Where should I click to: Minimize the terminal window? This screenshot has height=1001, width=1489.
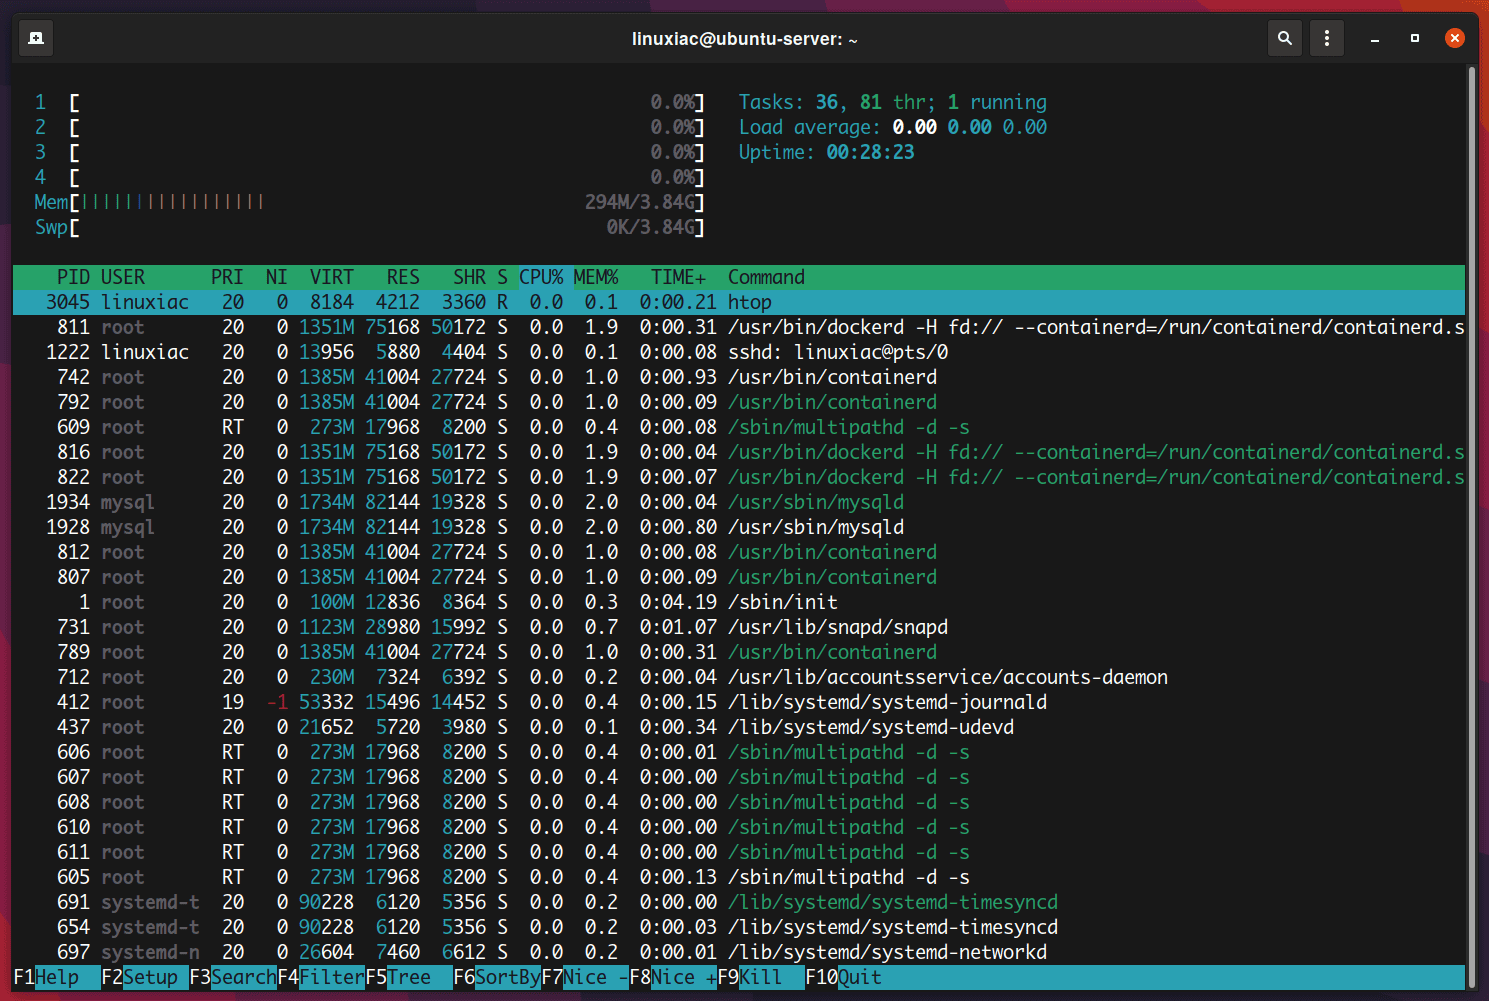pos(1375,39)
